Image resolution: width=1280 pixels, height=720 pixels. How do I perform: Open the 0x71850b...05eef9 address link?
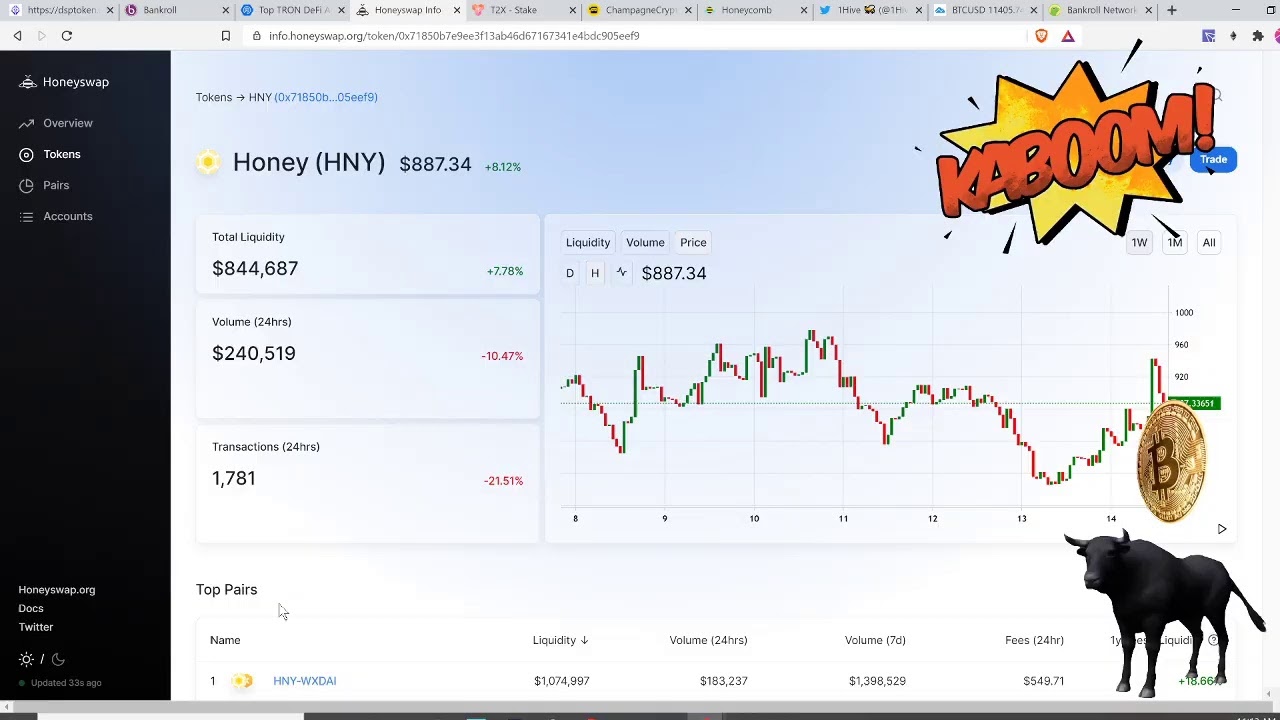(x=326, y=97)
